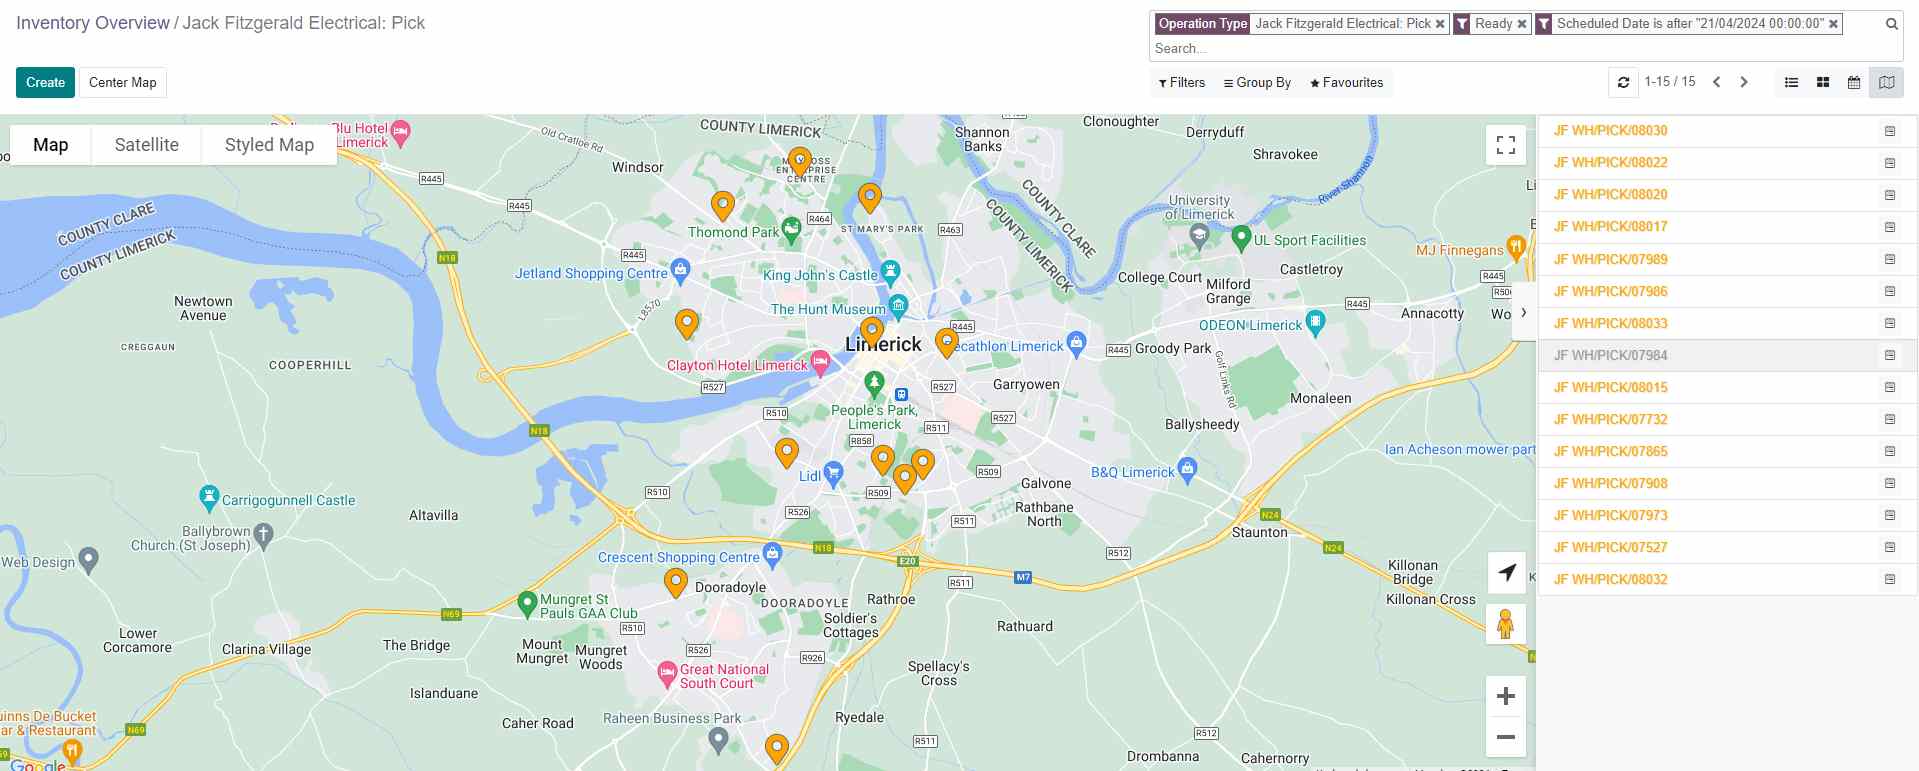Click King John's Castle map marker
The width and height of the screenshot is (1919, 771).
[x=890, y=272]
